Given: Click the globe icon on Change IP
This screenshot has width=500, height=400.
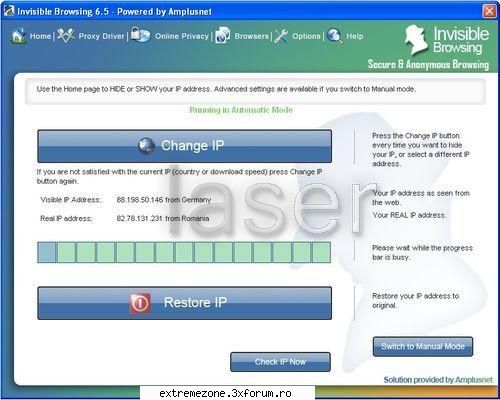Looking at the screenshot, I should click(146, 146).
